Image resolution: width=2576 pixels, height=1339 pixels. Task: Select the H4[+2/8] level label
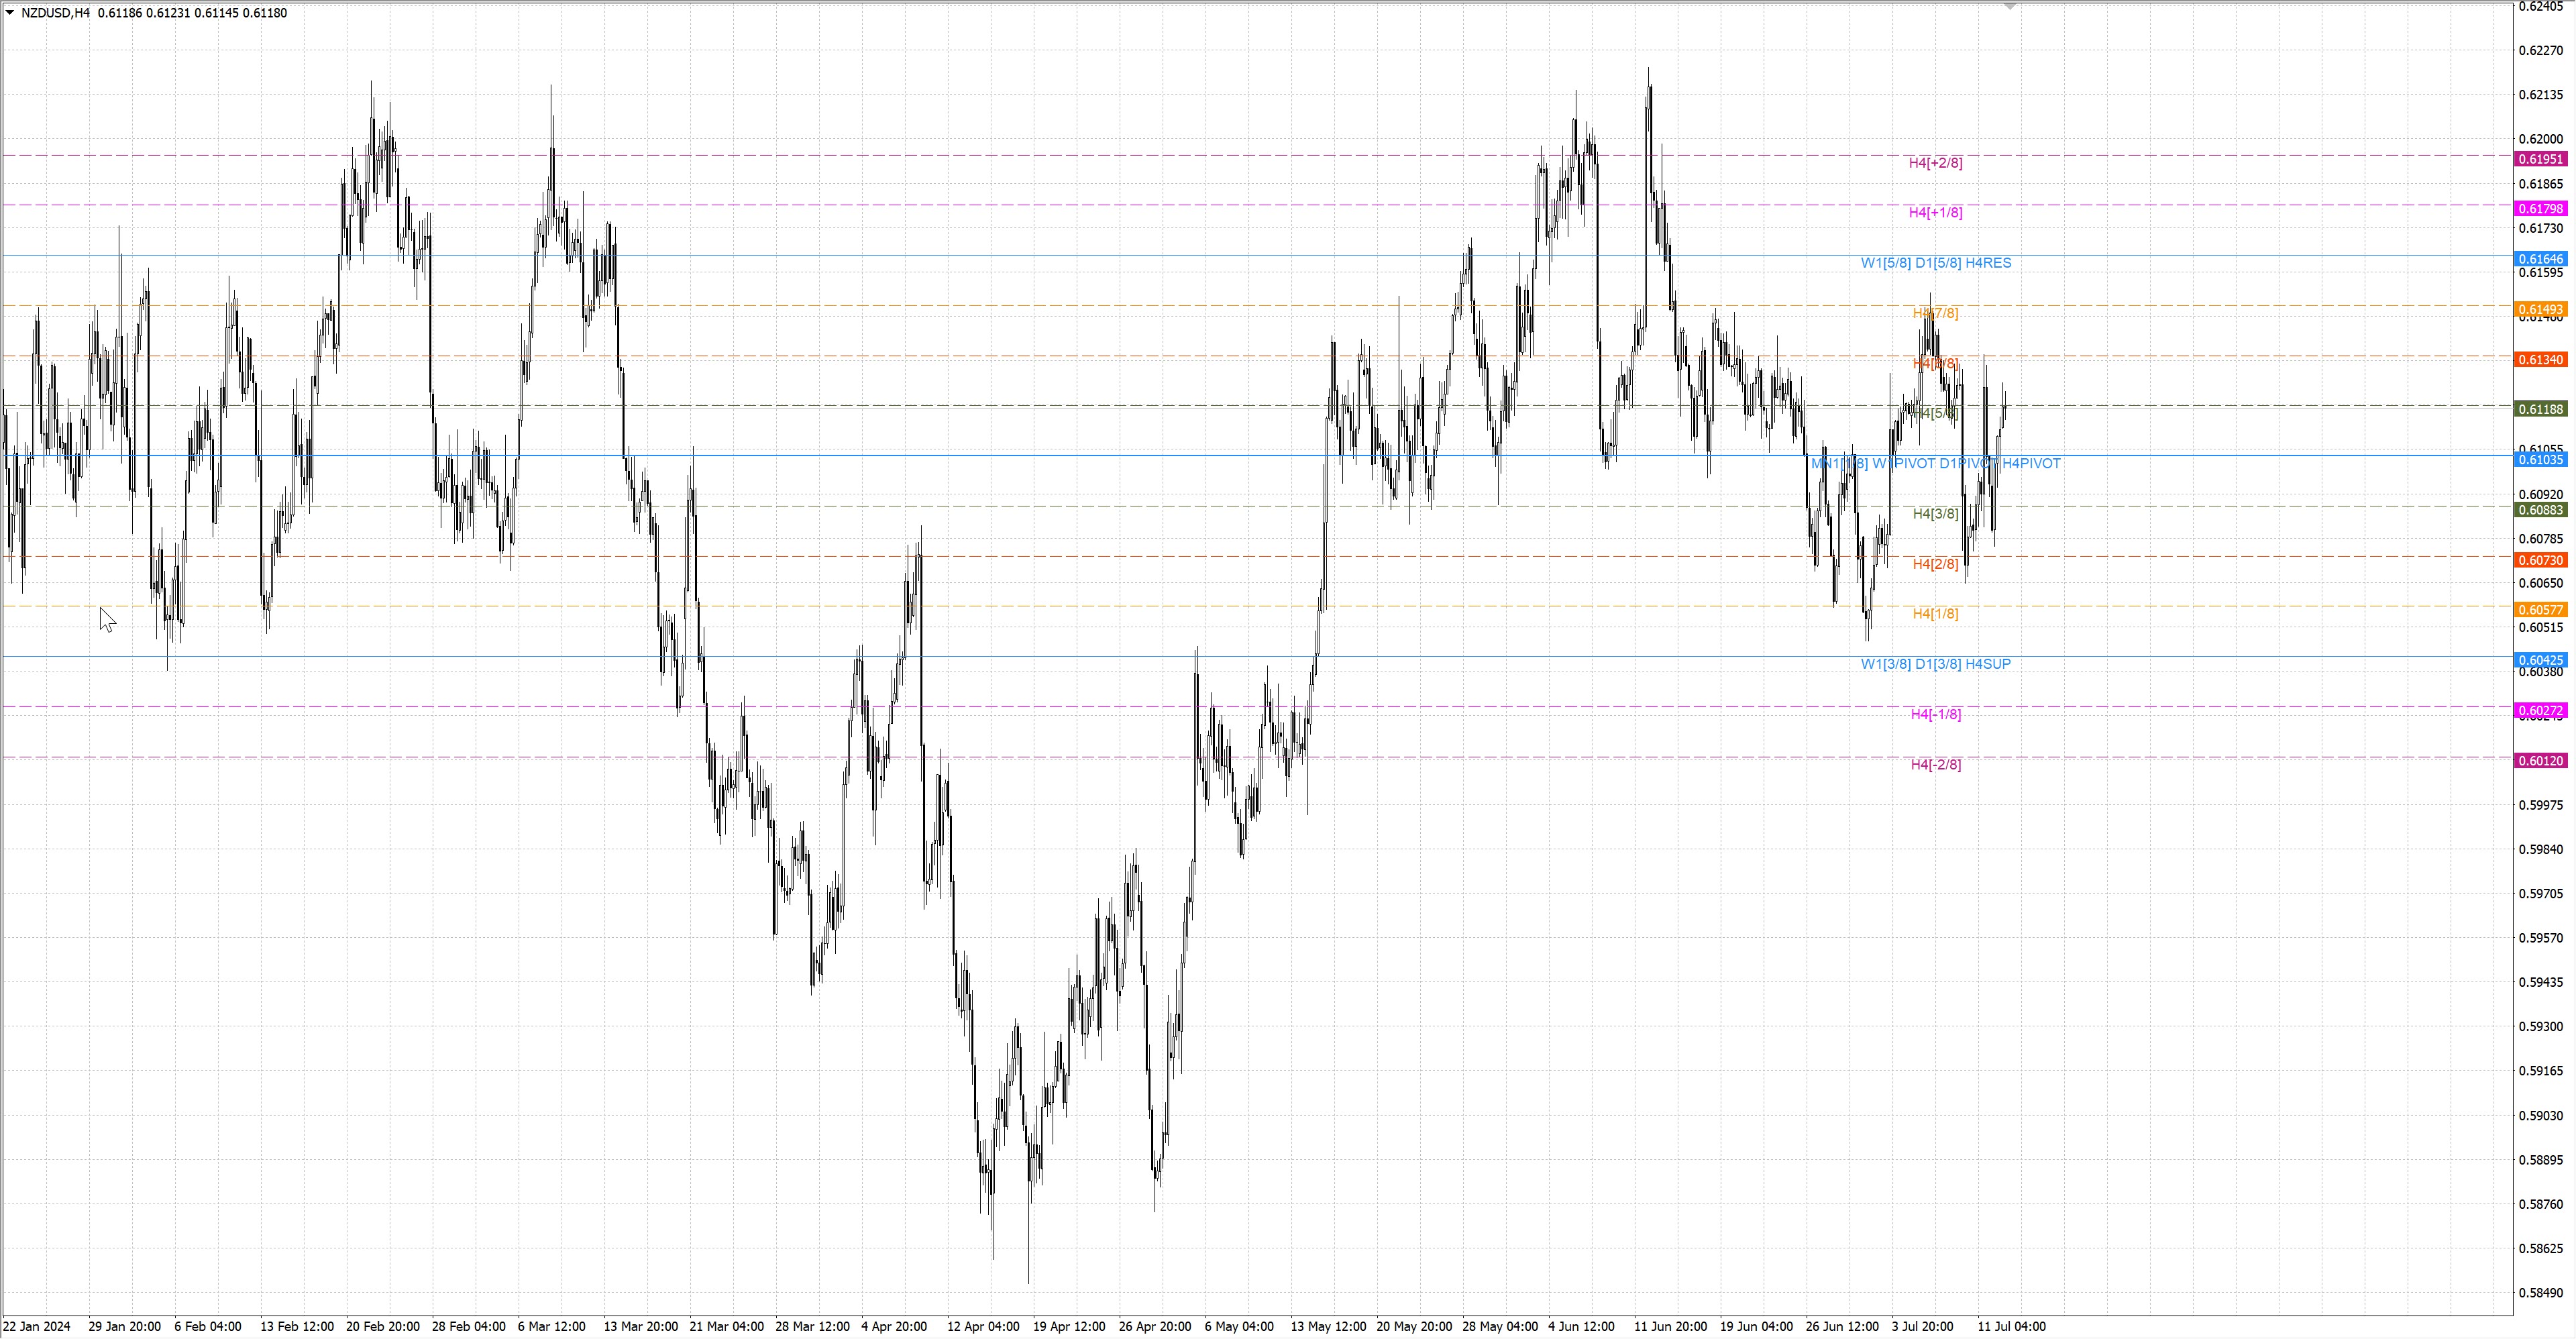tap(1935, 163)
